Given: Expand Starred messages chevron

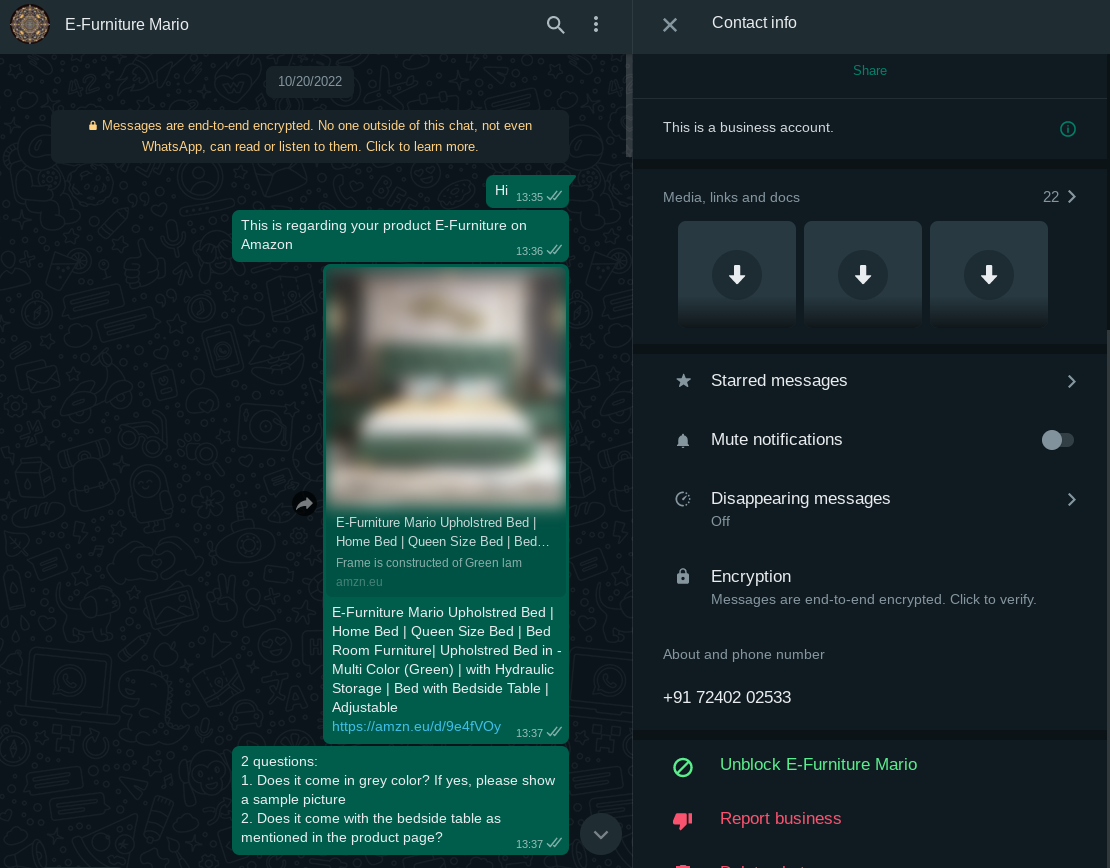Looking at the screenshot, I should pos(1072,382).
